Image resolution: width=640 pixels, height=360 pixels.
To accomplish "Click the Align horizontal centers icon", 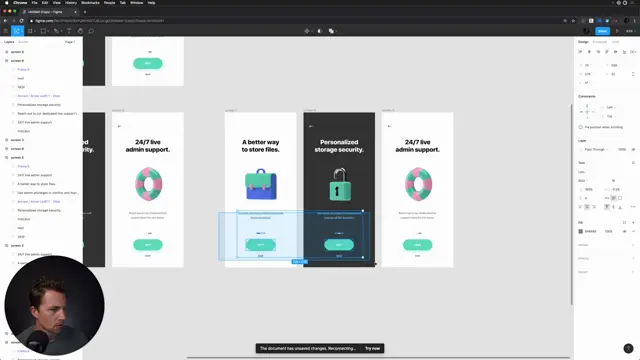I will click(x=589, y=52).
